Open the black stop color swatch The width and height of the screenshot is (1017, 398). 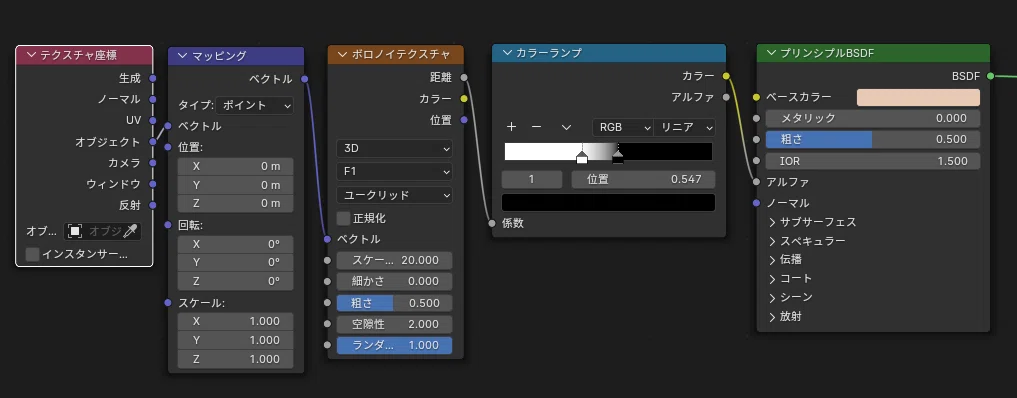click(608, 203)
